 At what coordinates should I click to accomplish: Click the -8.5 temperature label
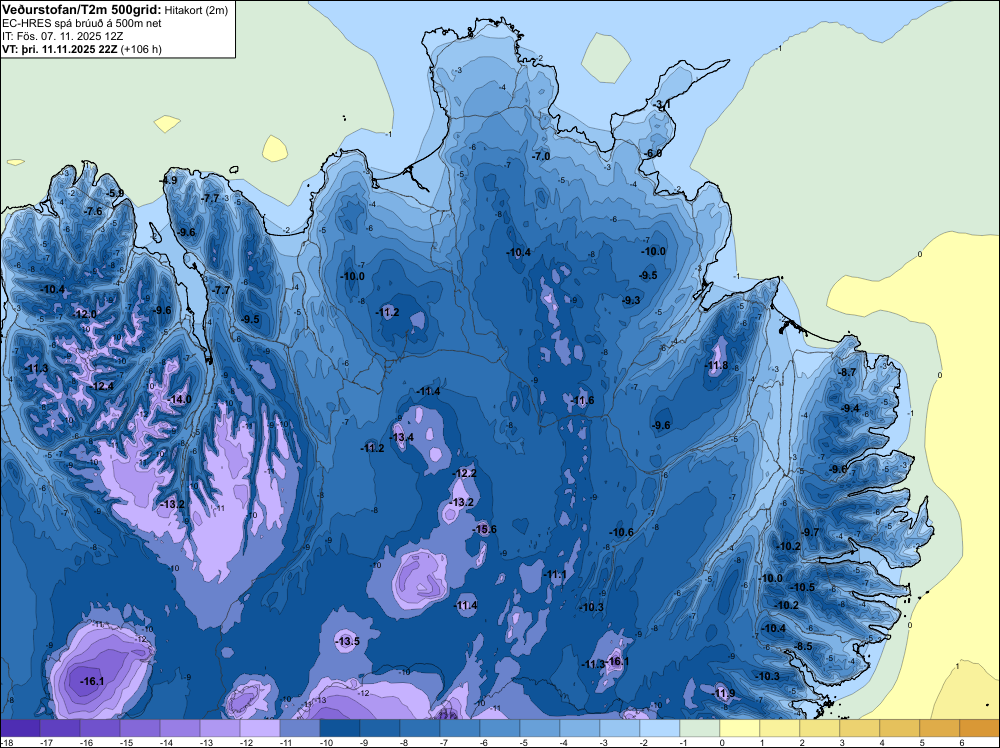[x=804, y=646]
